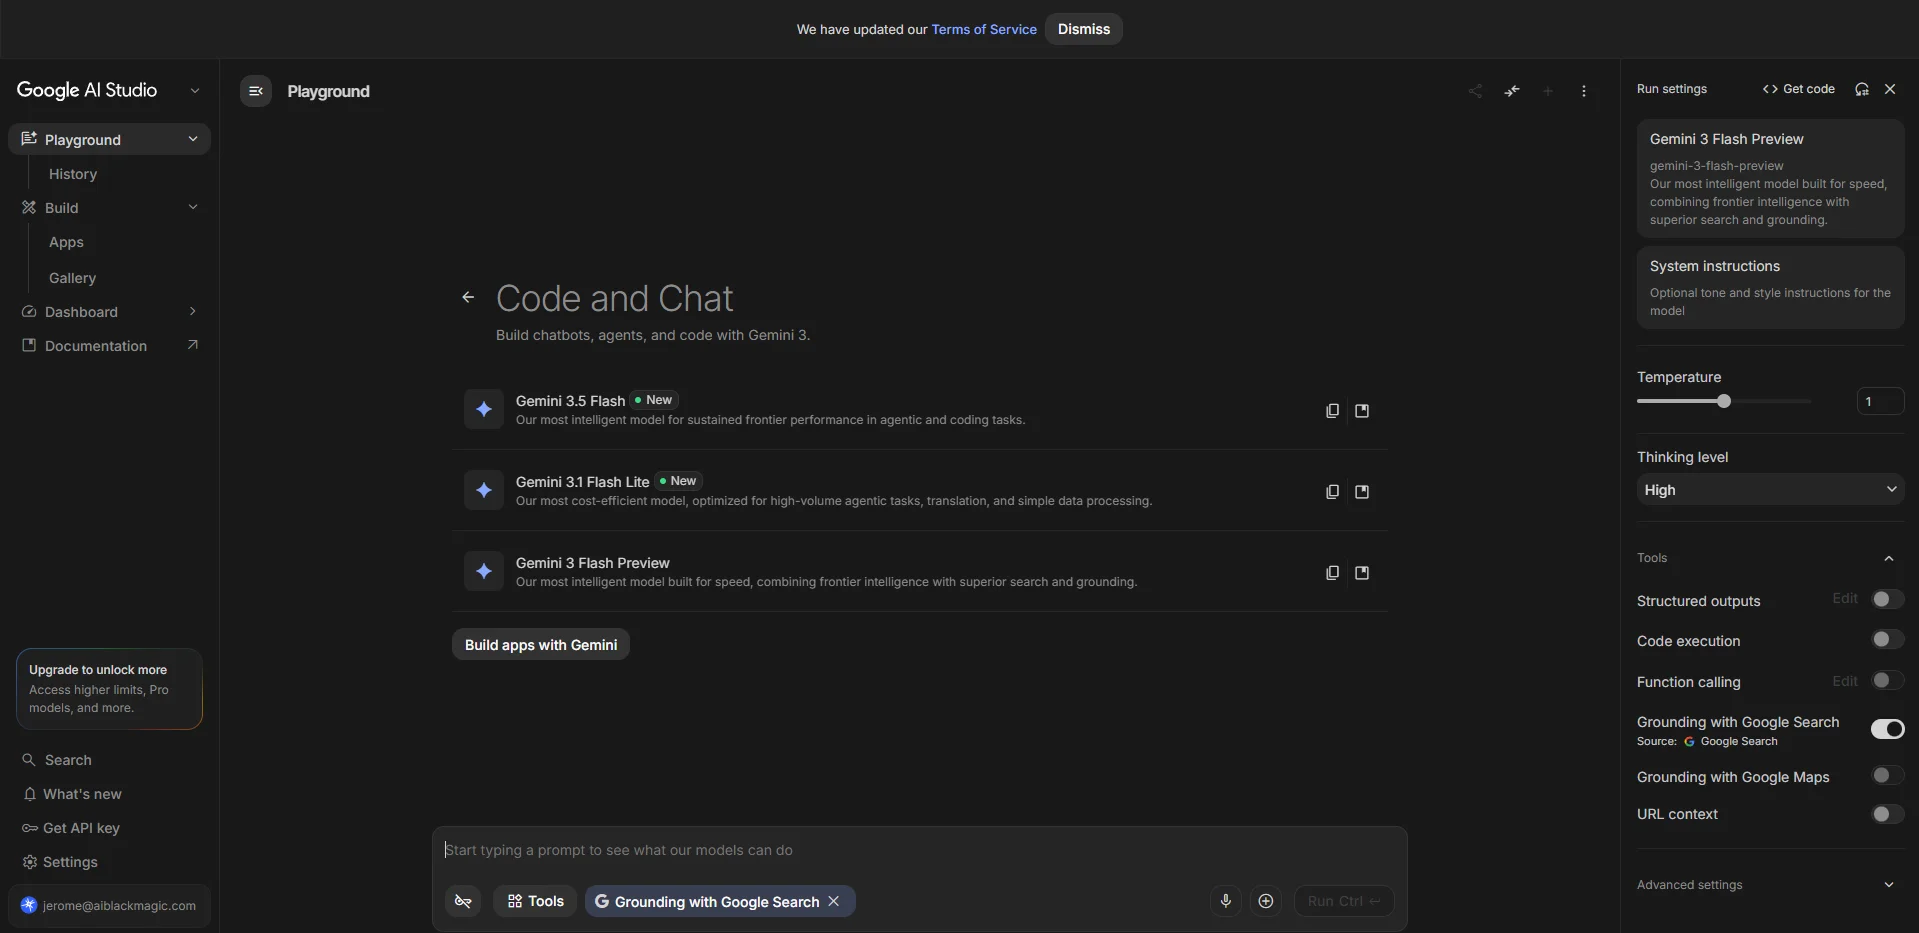The image size is (1919, 933).
Task: Select Gallery under Build
Action: 72,278
